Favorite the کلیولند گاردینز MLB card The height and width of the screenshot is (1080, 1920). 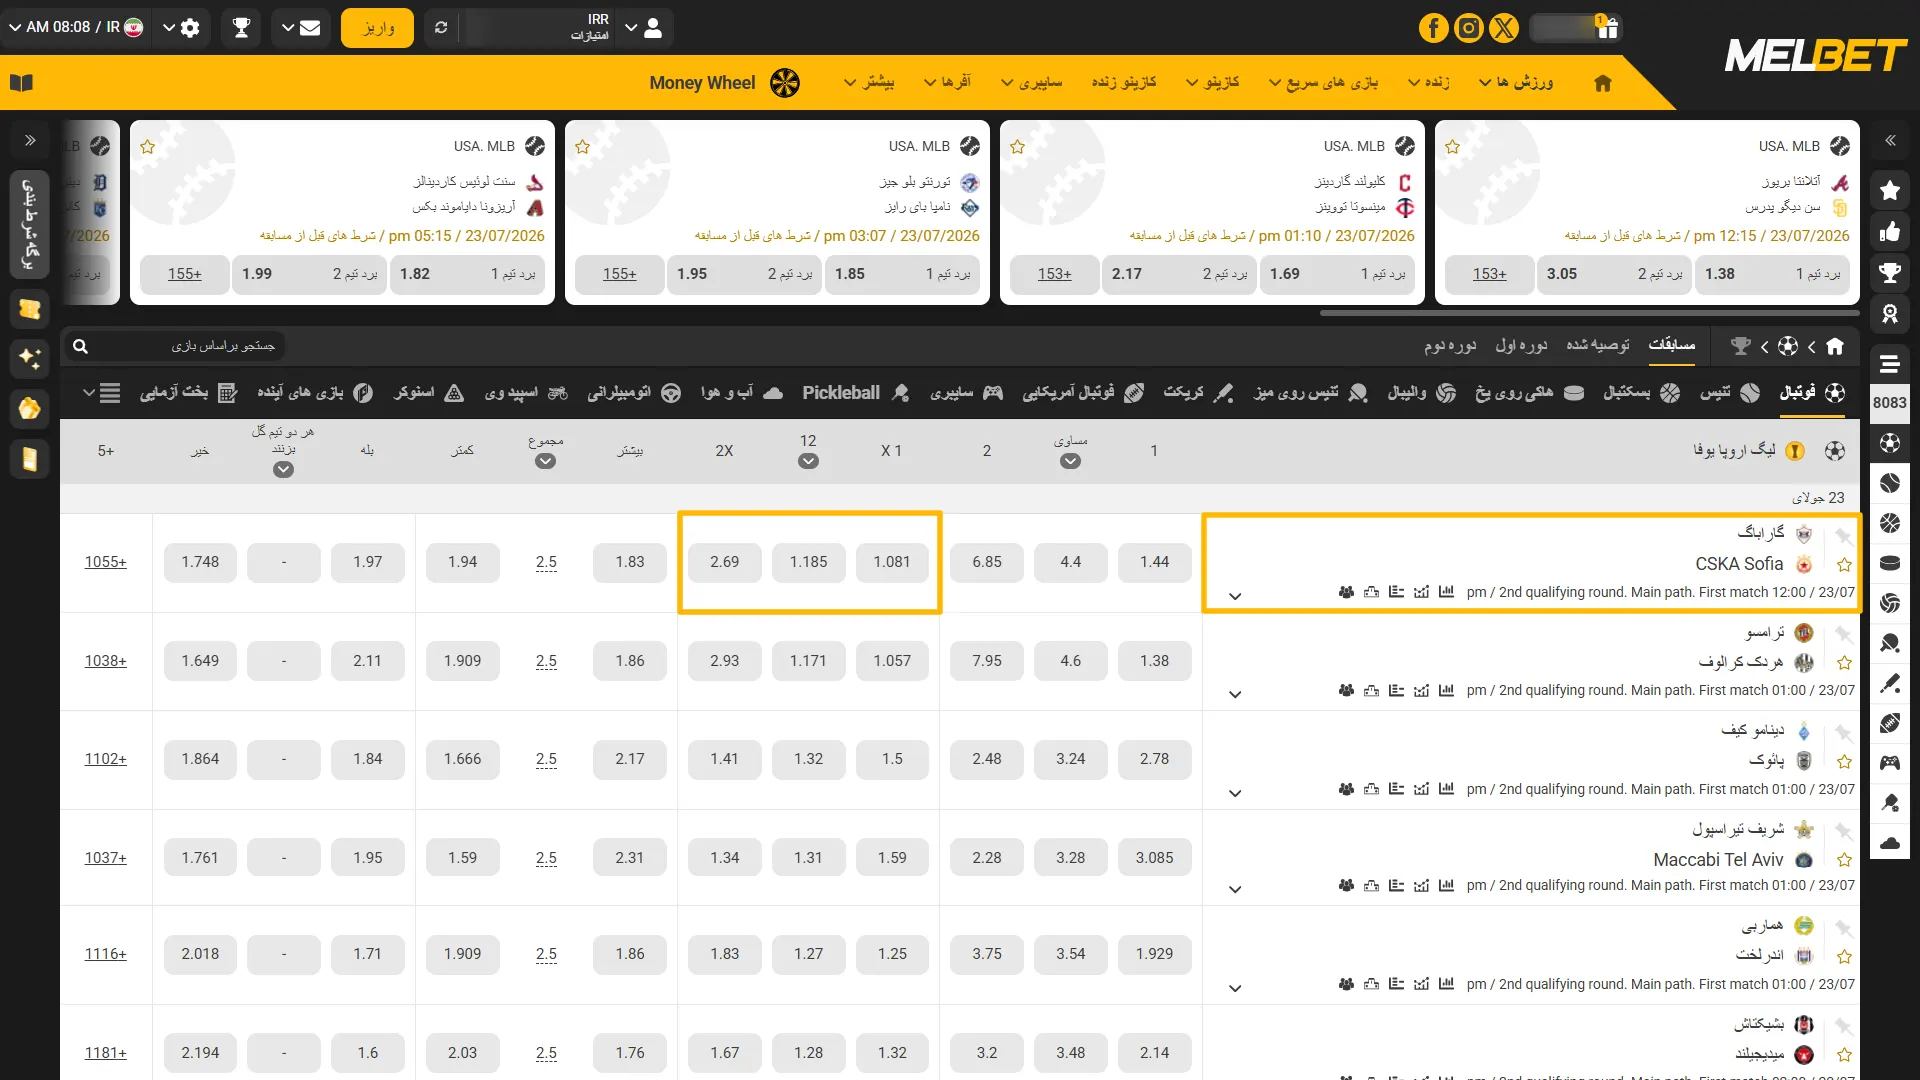(x=1018, y=147)
